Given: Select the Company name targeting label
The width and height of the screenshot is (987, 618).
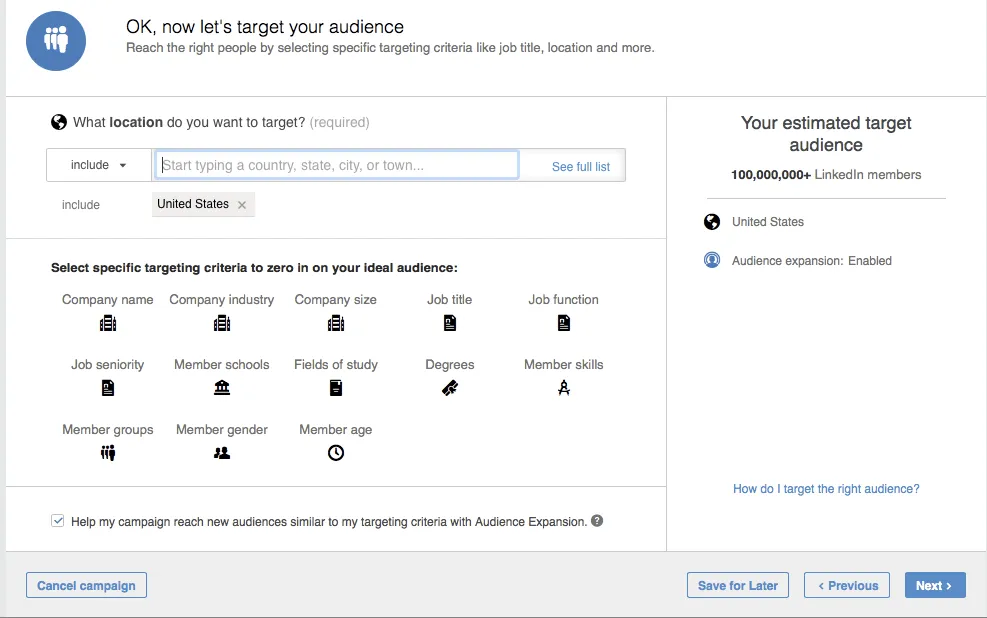Looking at the screenshot, I should click(x=108, y=300).
